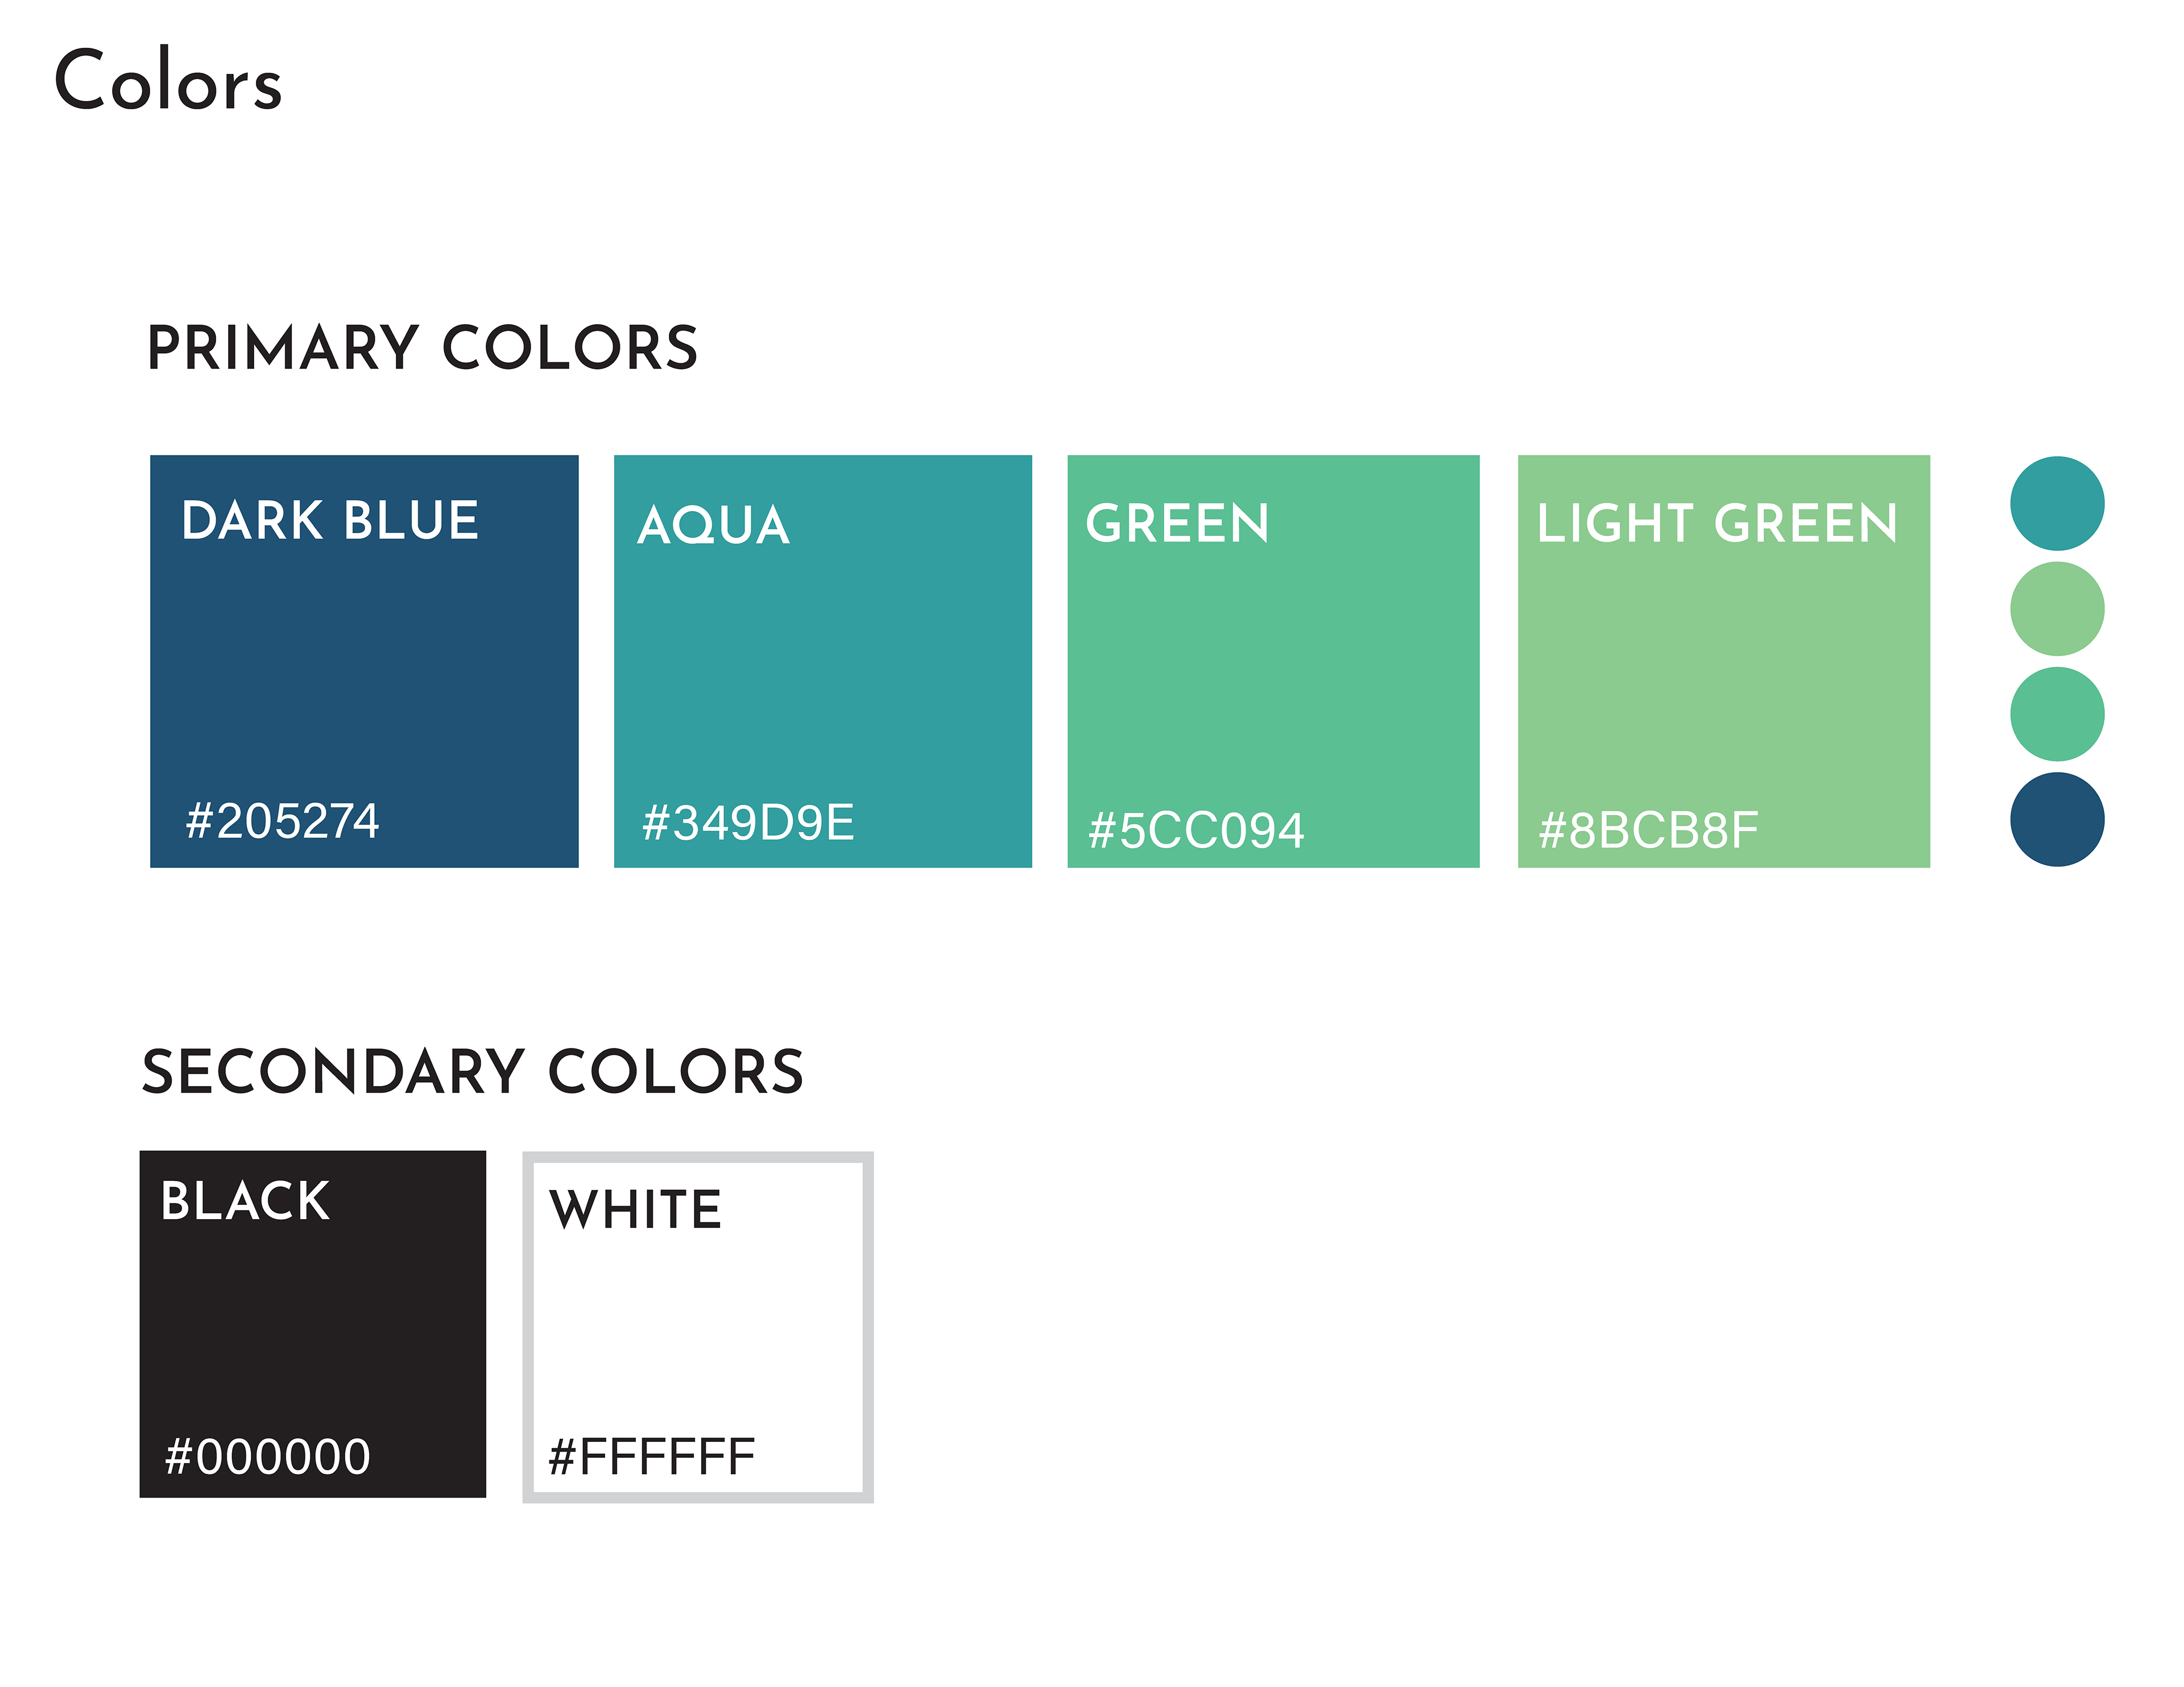This screenshot has height=1687, width=2184.
Task: Select the Black secondary color swatch
Action: [x=312, y=1323]
